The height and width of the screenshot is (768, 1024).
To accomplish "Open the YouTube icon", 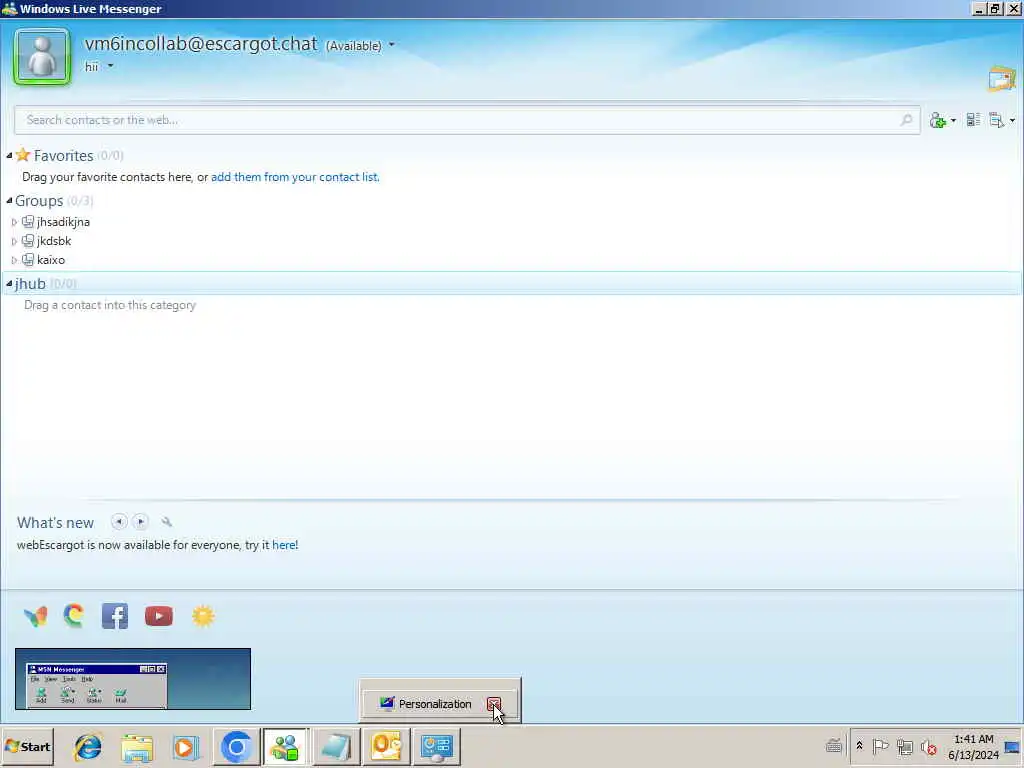I will point(159,616).
